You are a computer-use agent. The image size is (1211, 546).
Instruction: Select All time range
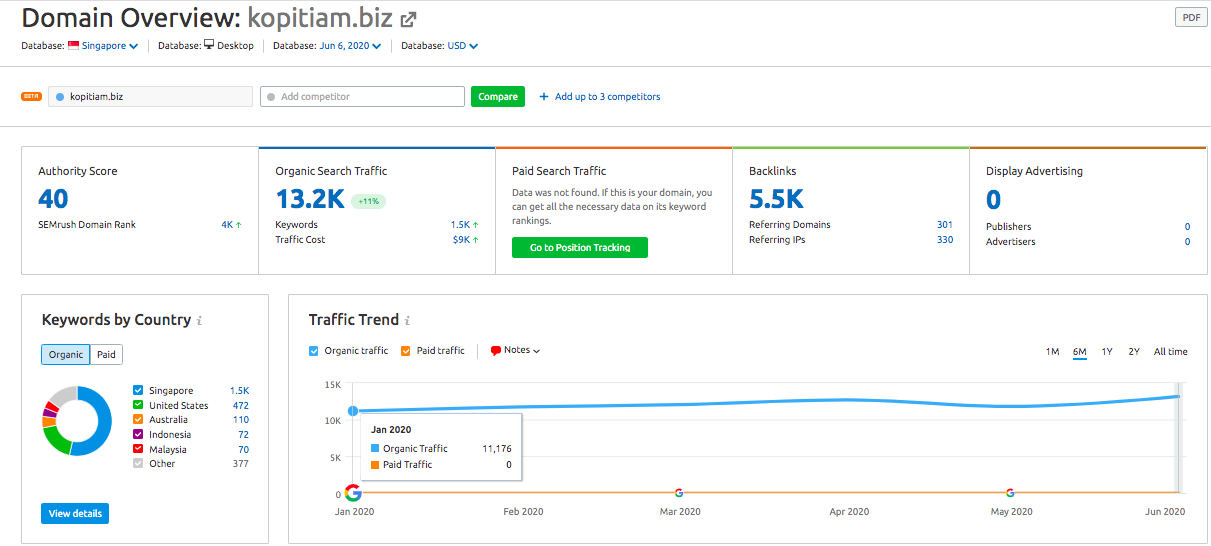[1171, 352]
